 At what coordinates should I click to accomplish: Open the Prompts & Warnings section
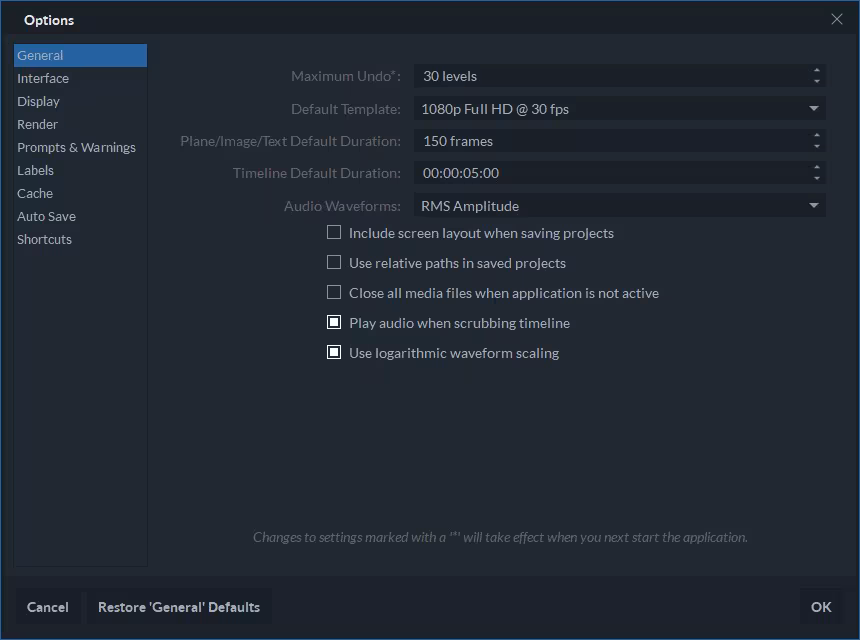tap(76, 147)
